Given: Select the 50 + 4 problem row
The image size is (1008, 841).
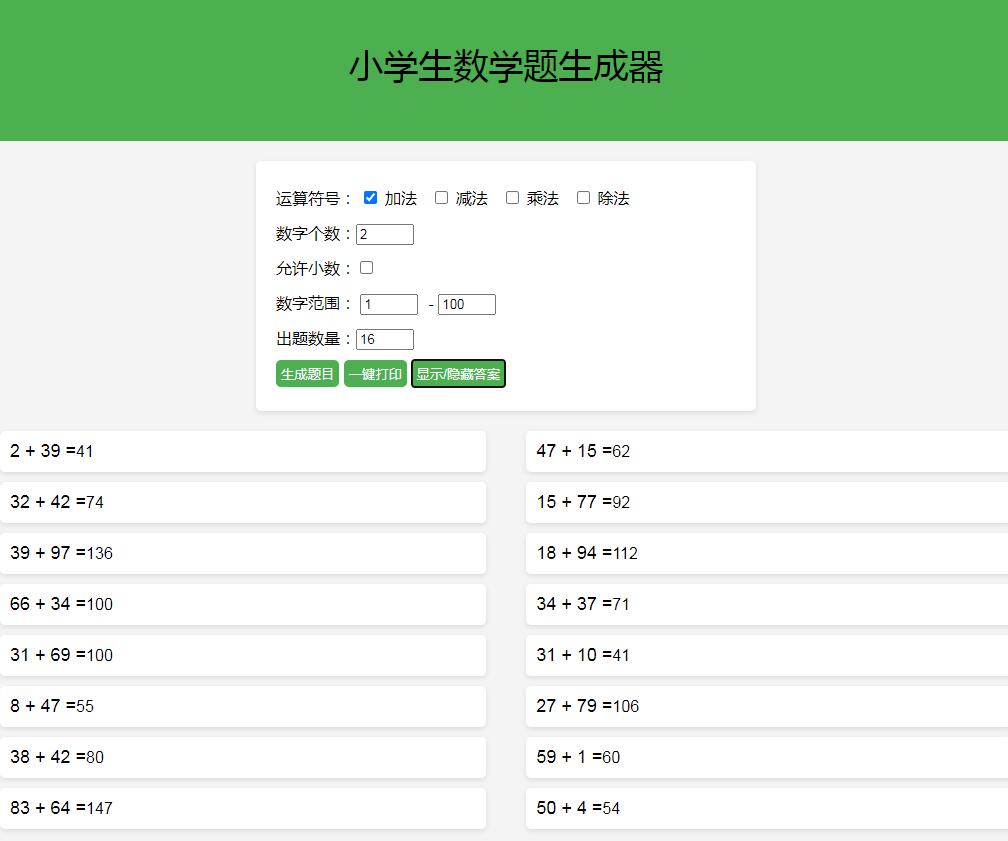Looking at the screenshot, I should pyautogui.click(x=765, y=808).
